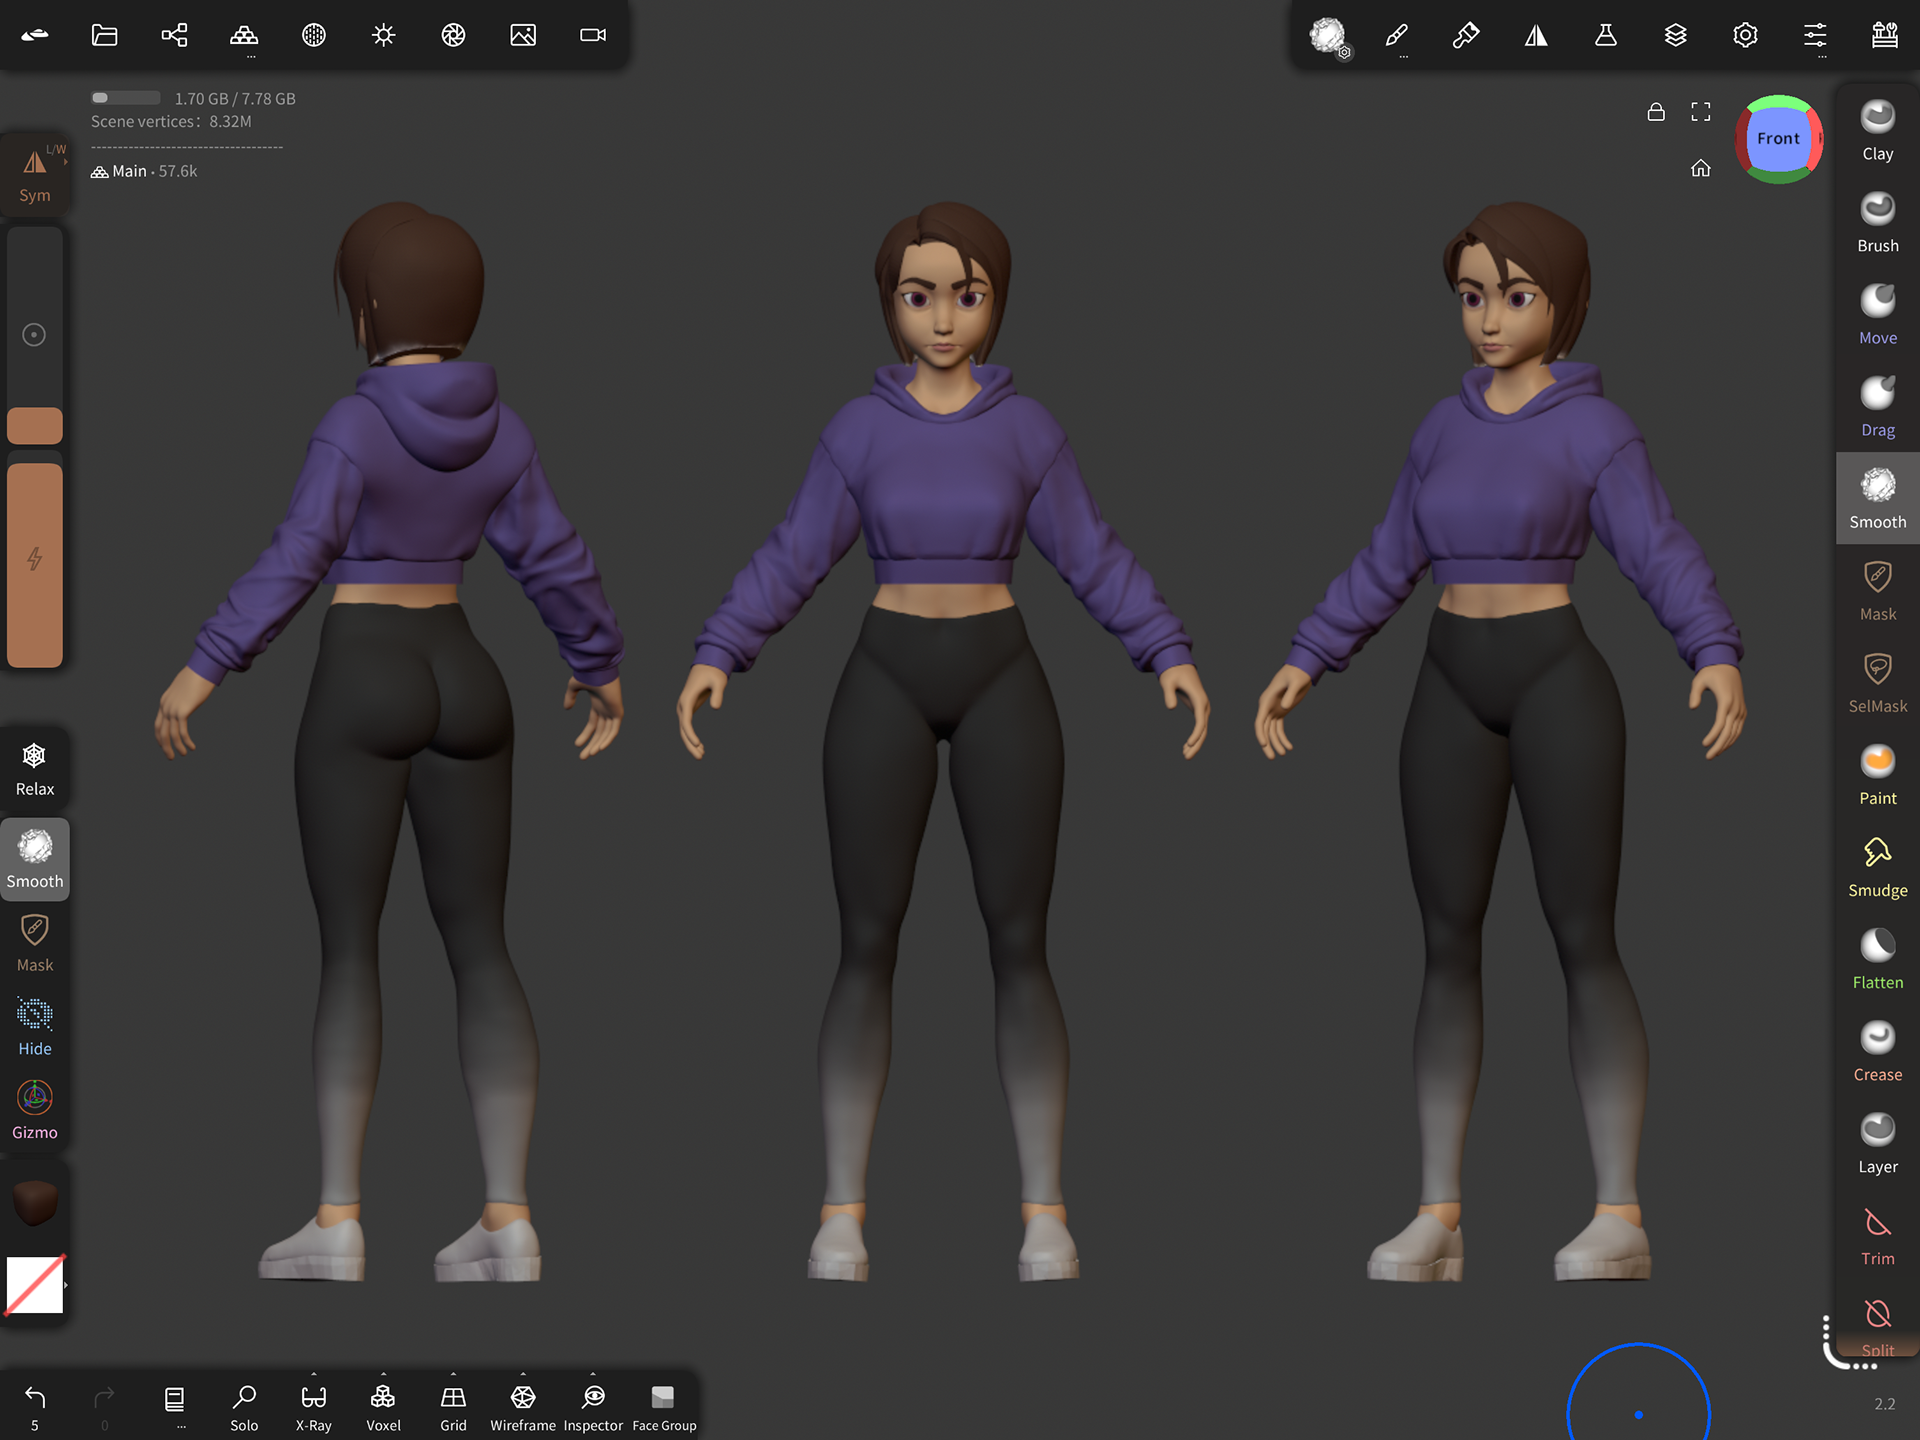Open the Files folder menu
This screenshot has width=1920, height=1440.
(105, 36)
